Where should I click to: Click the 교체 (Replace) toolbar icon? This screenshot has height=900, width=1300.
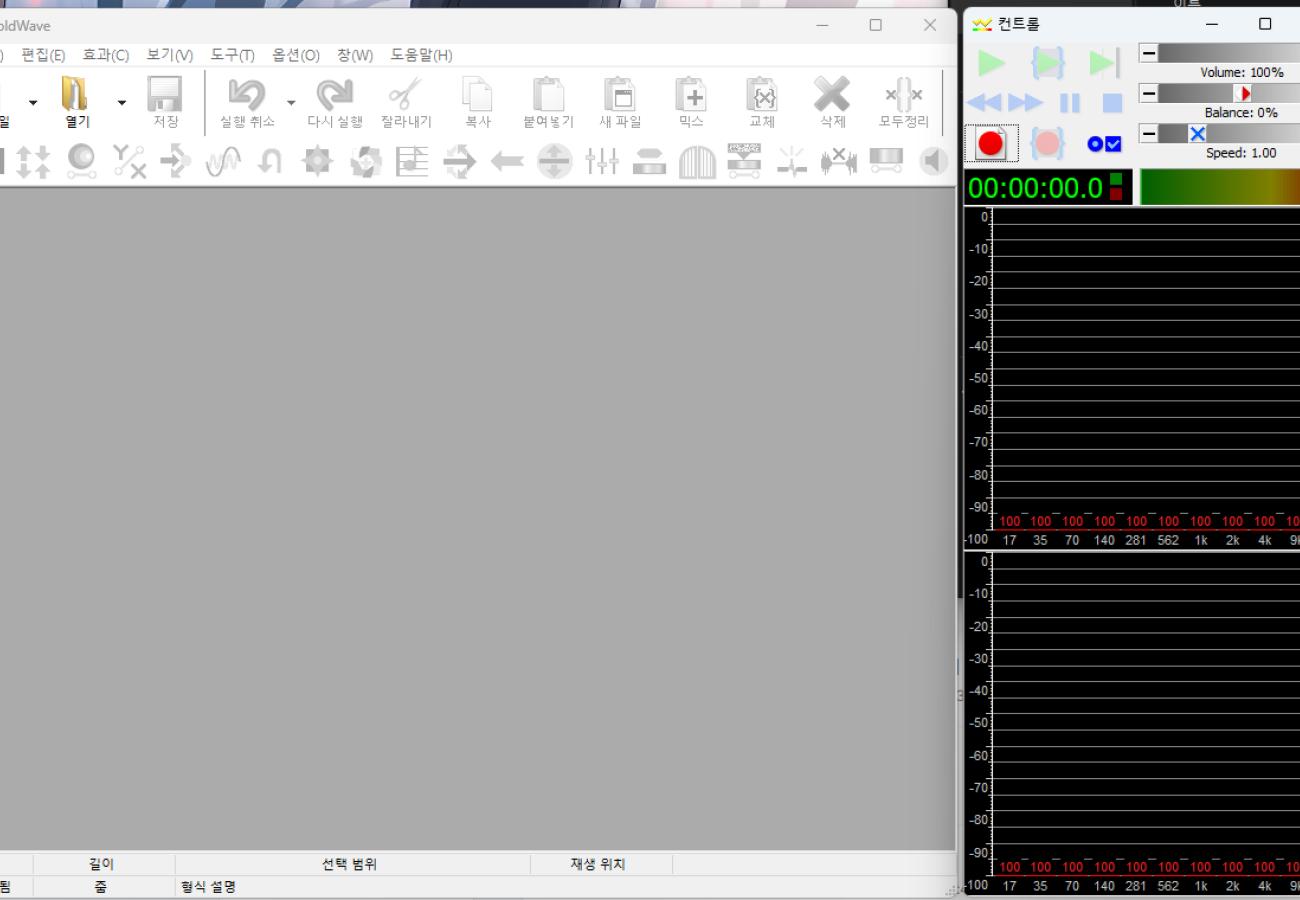pos(762,95)
